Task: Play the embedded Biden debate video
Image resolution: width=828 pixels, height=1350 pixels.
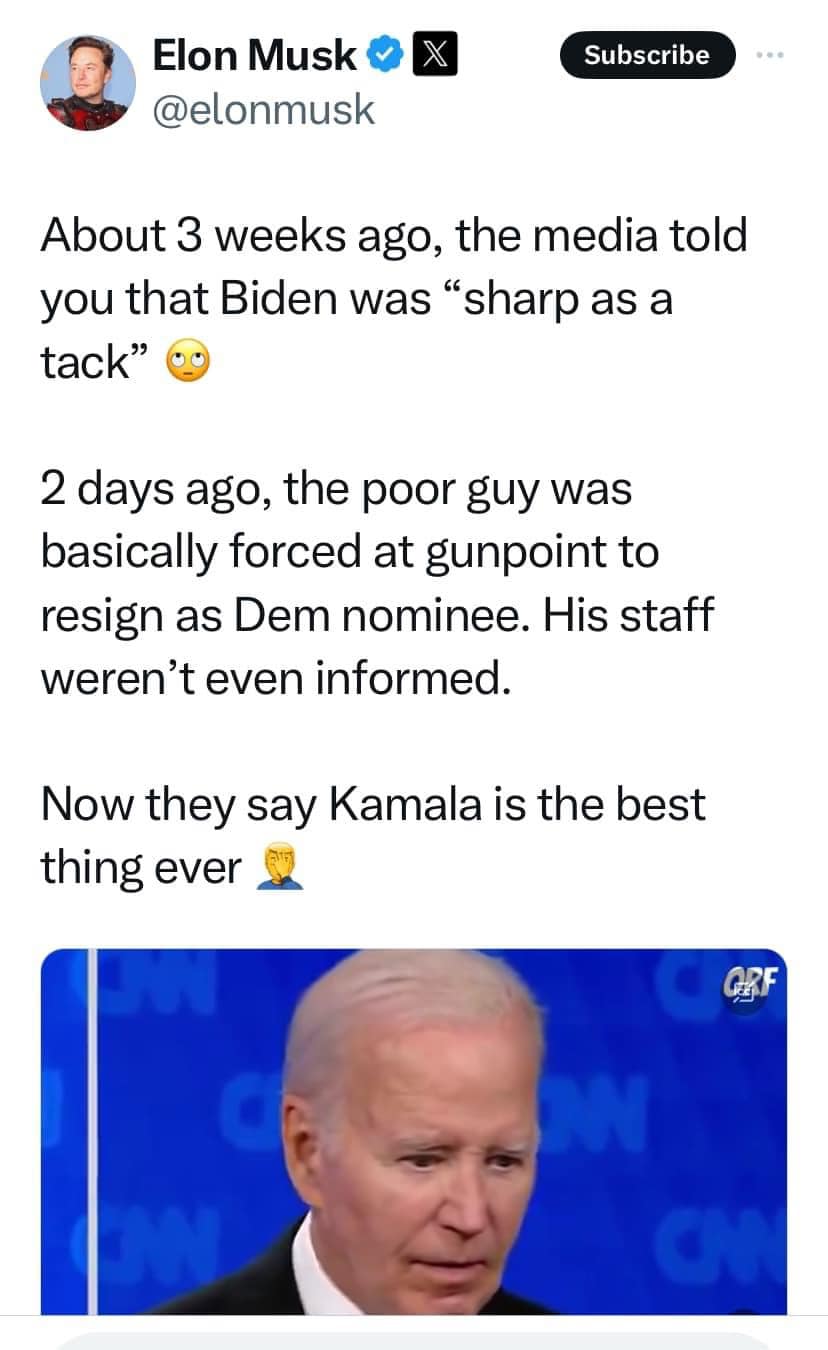Action: point(414,1131)
